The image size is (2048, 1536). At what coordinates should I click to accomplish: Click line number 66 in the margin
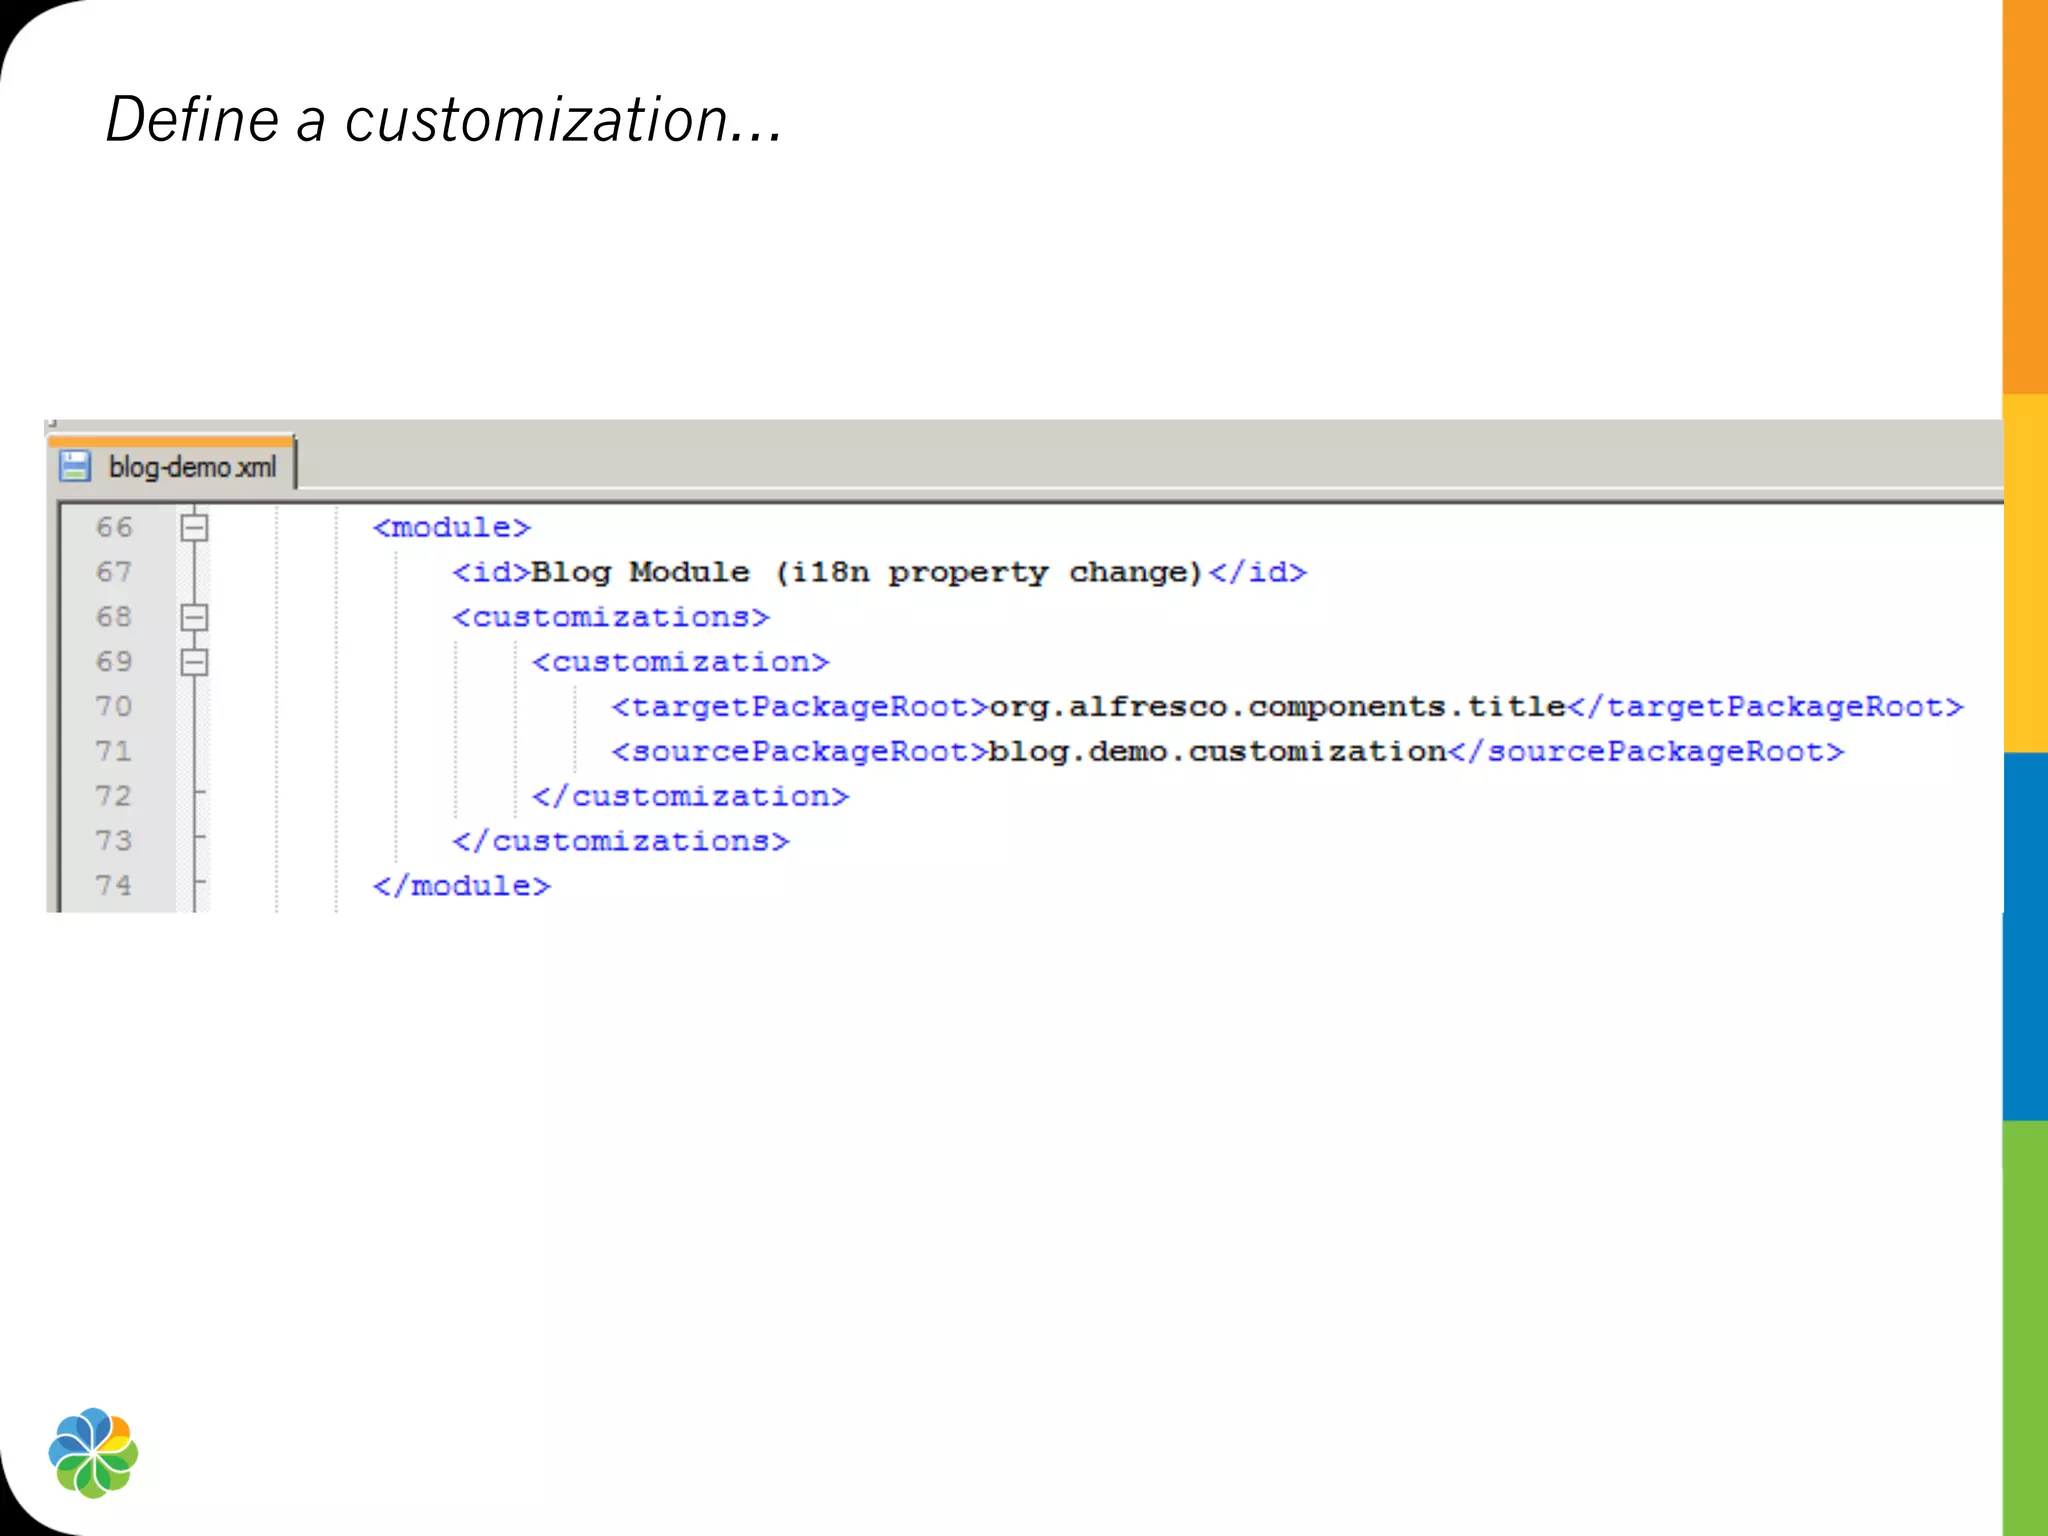coord(114,527)
